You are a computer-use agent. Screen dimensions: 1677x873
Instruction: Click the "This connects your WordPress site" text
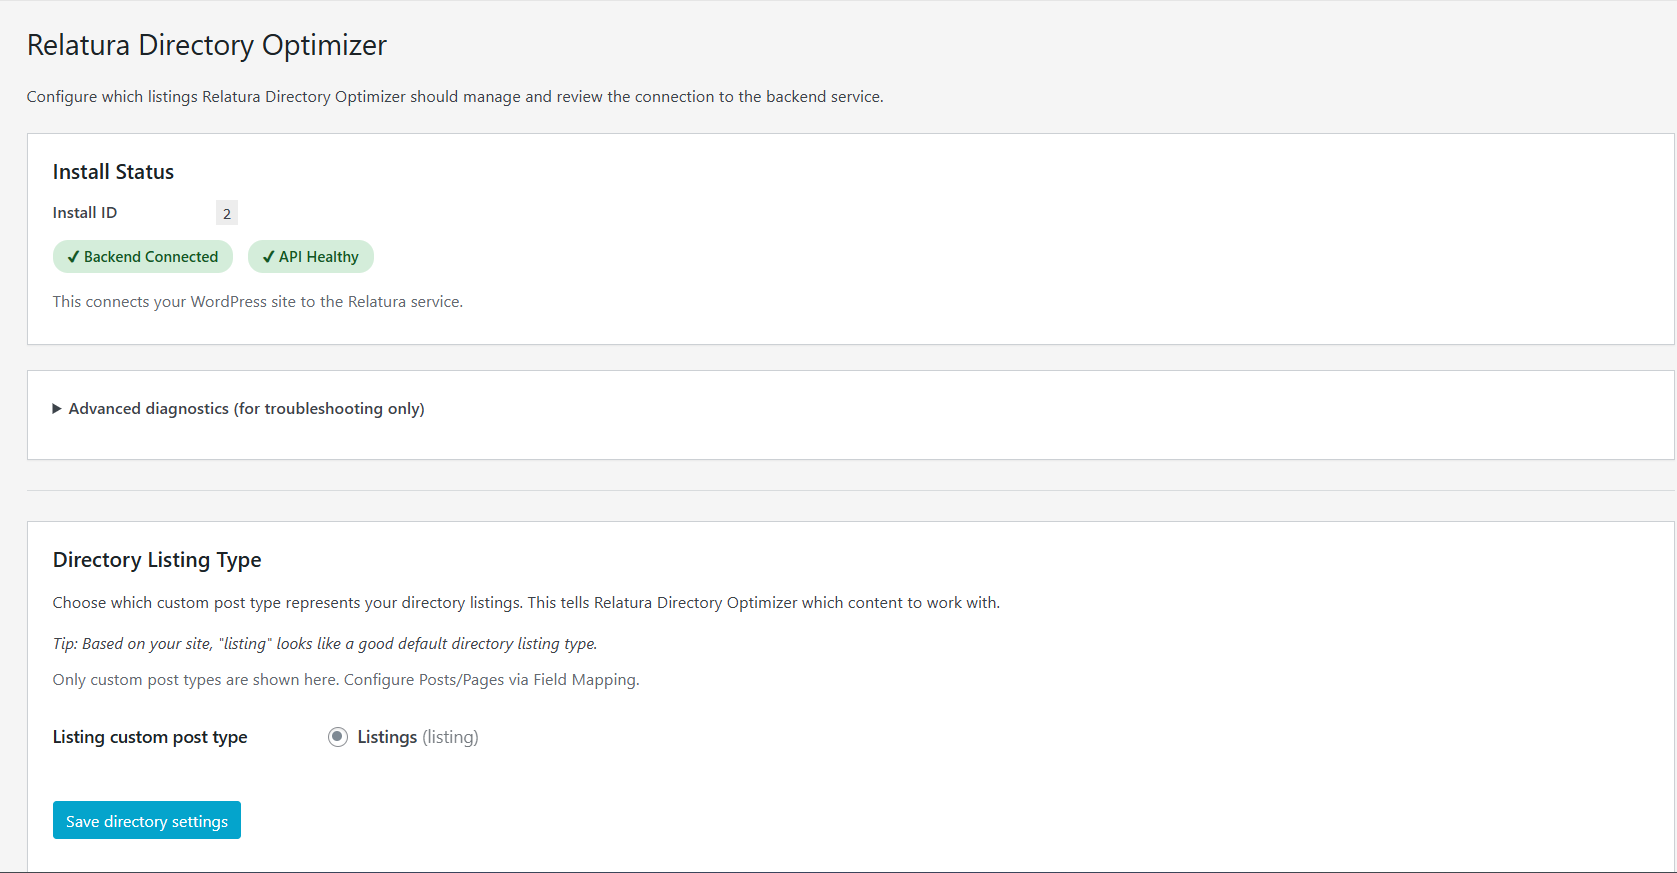click(258, 302)
